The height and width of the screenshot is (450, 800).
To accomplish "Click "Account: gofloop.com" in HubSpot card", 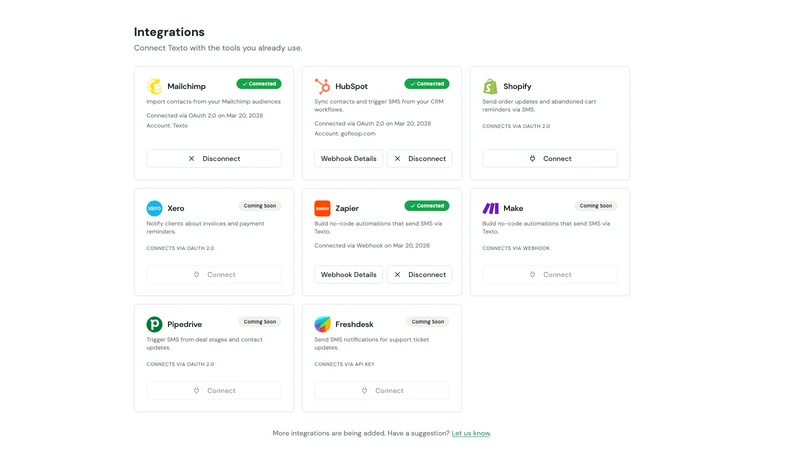I will tap(344, 134).
